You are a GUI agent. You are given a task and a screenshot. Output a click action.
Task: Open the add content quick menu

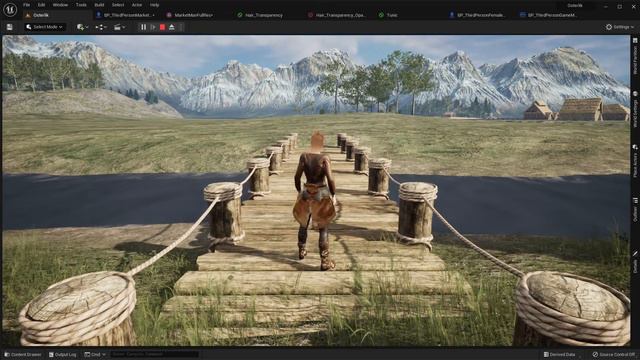(82, 27)
